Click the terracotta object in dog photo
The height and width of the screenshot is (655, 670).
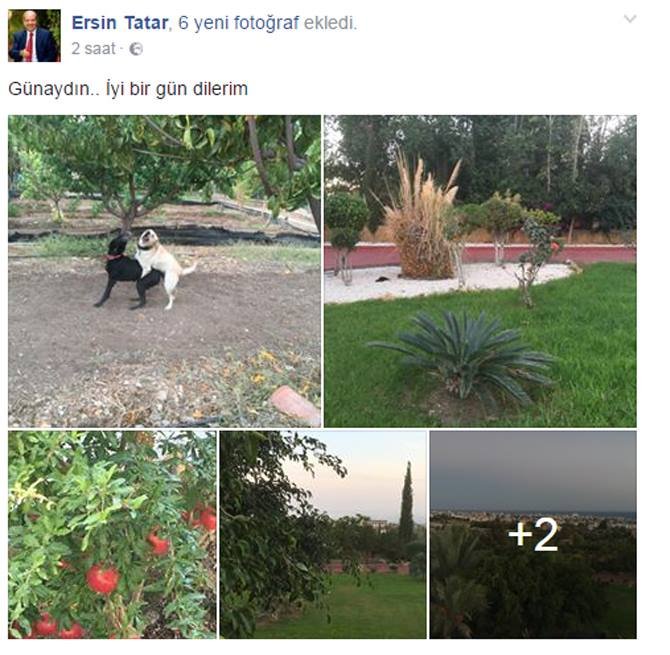295,404
